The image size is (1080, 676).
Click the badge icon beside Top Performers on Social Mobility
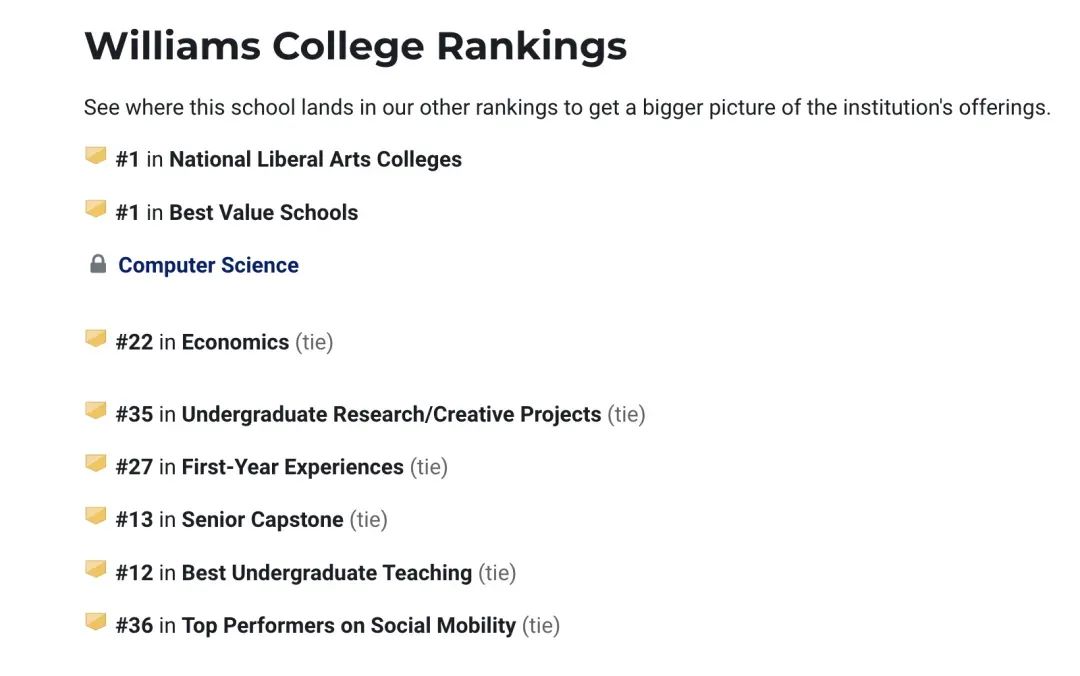click(x=96, y=622)
